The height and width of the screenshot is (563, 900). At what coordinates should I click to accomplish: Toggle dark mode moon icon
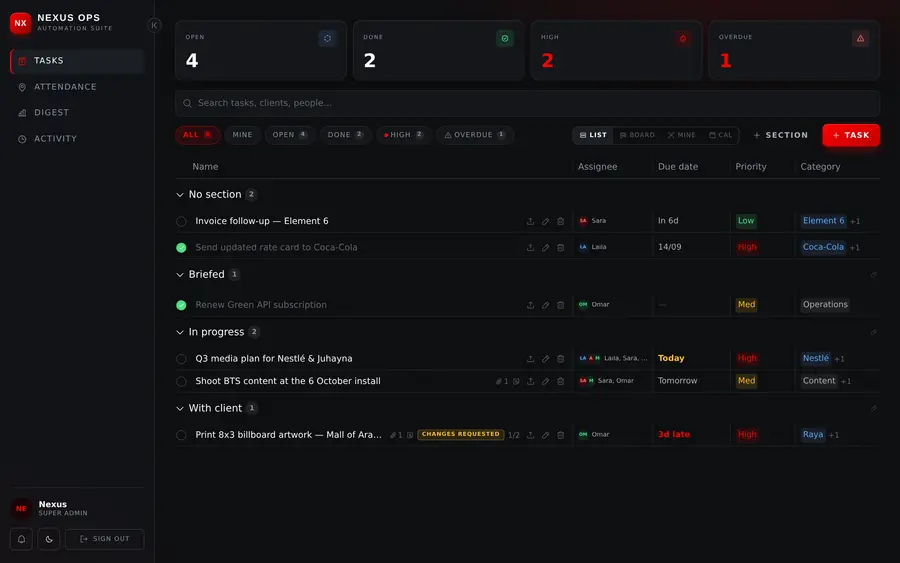(49, 539)
